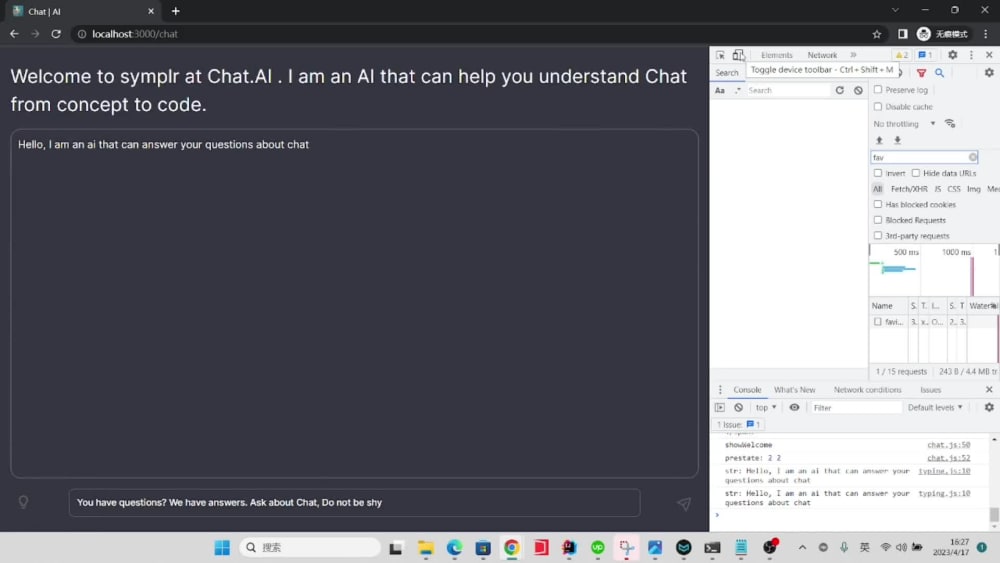This screenshot has height=563, width=1000.
Task: Show console sidebar icon
Action: tap(720, 407)
